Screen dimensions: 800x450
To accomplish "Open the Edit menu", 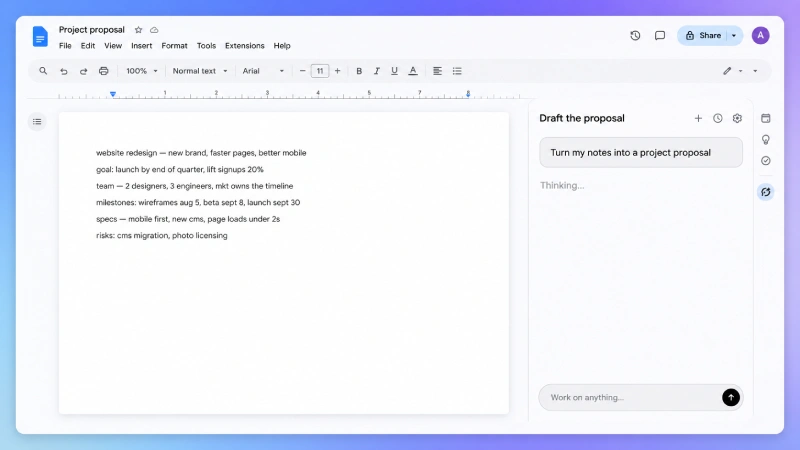I will (88, 46).
